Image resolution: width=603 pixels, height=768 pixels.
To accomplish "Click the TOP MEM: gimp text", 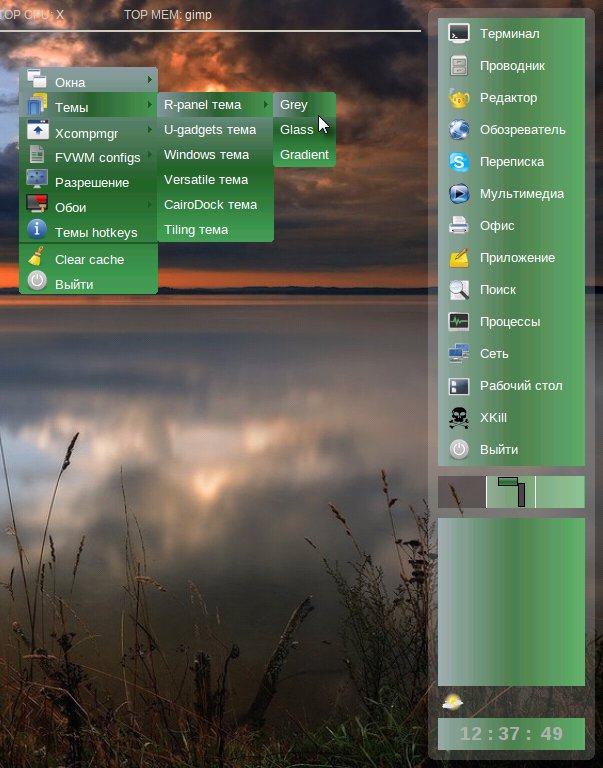I will 168,15.
